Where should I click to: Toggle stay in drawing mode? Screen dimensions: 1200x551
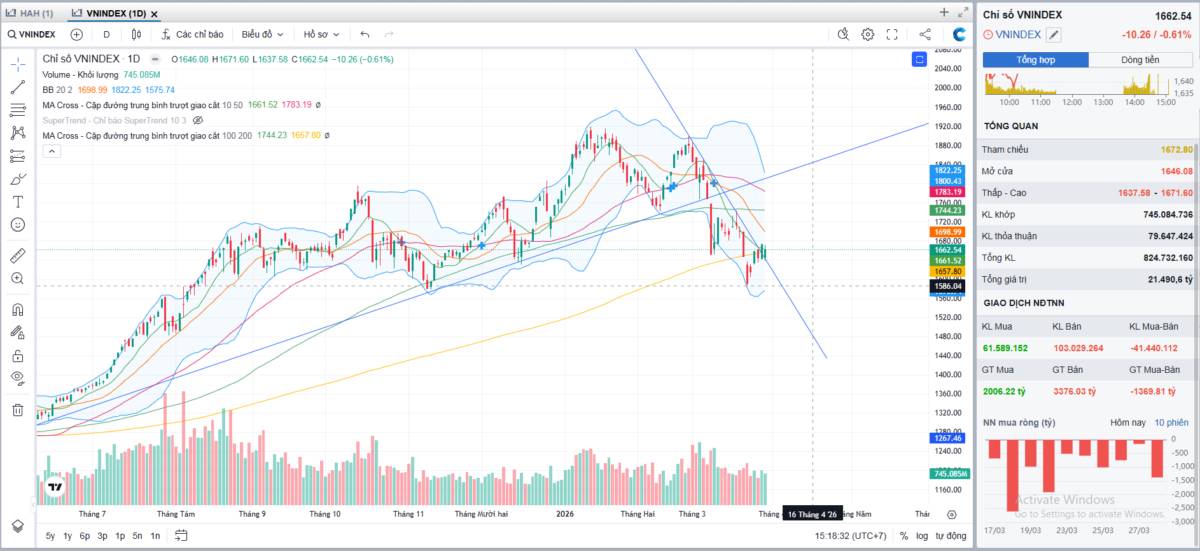18,332
